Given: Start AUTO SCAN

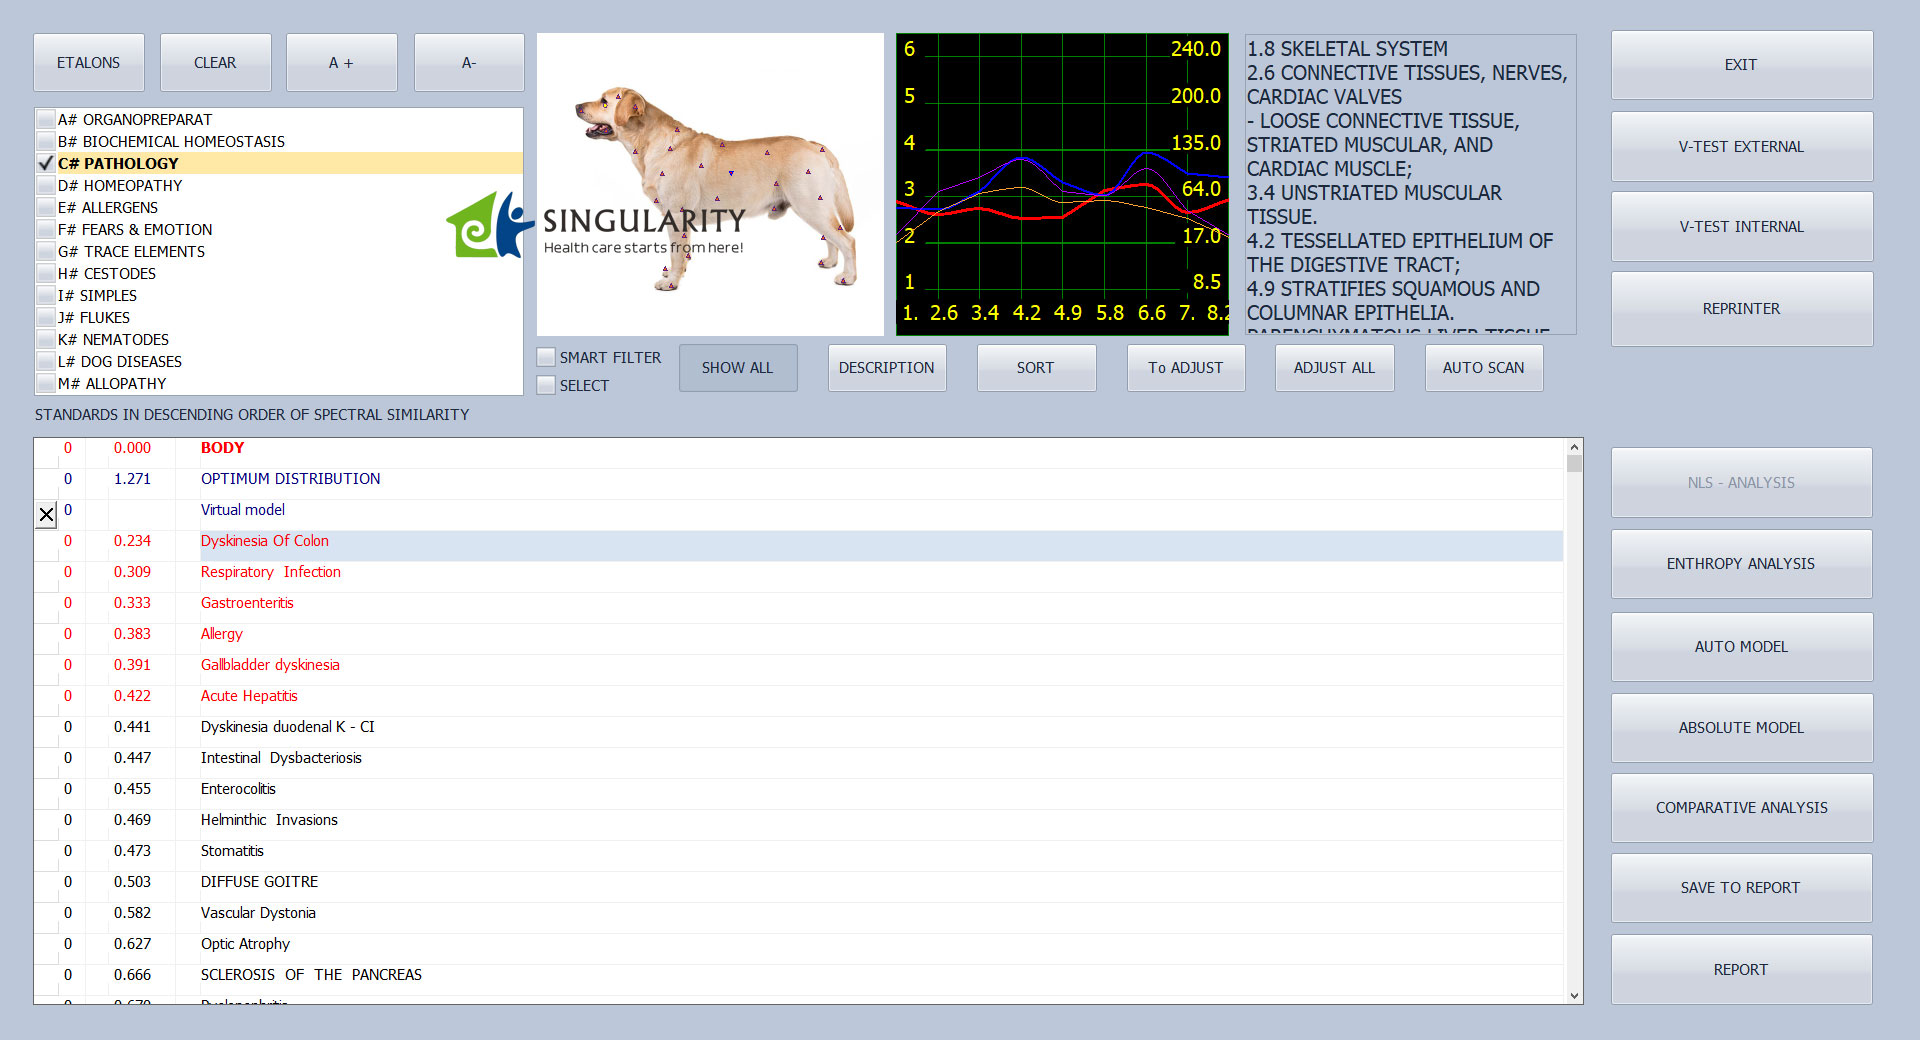Looking at the screenshot, I should [1484, 368].
